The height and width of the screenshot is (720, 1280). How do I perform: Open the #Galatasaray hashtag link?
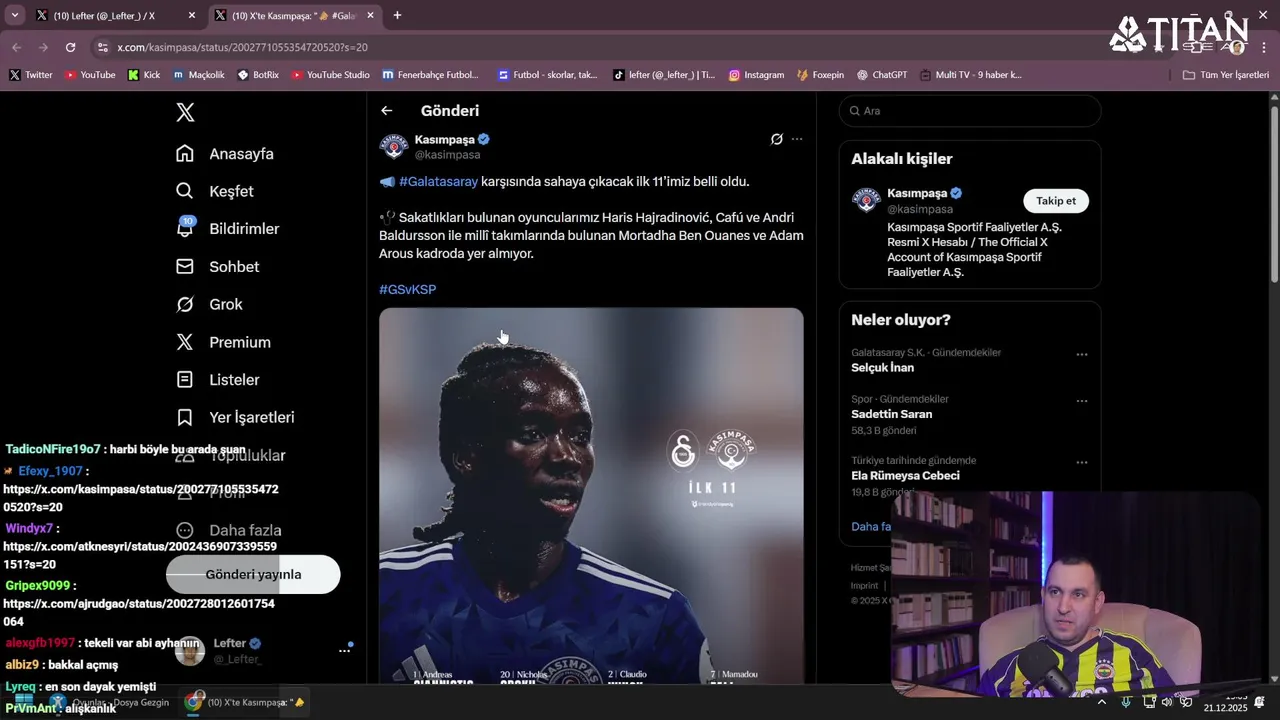click(438, 181)
